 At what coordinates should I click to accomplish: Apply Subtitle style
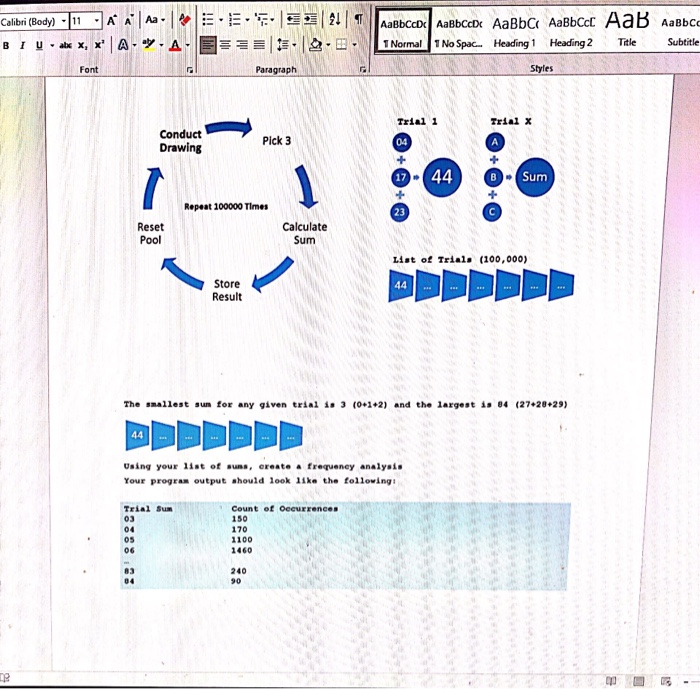(x=679, y=30)
